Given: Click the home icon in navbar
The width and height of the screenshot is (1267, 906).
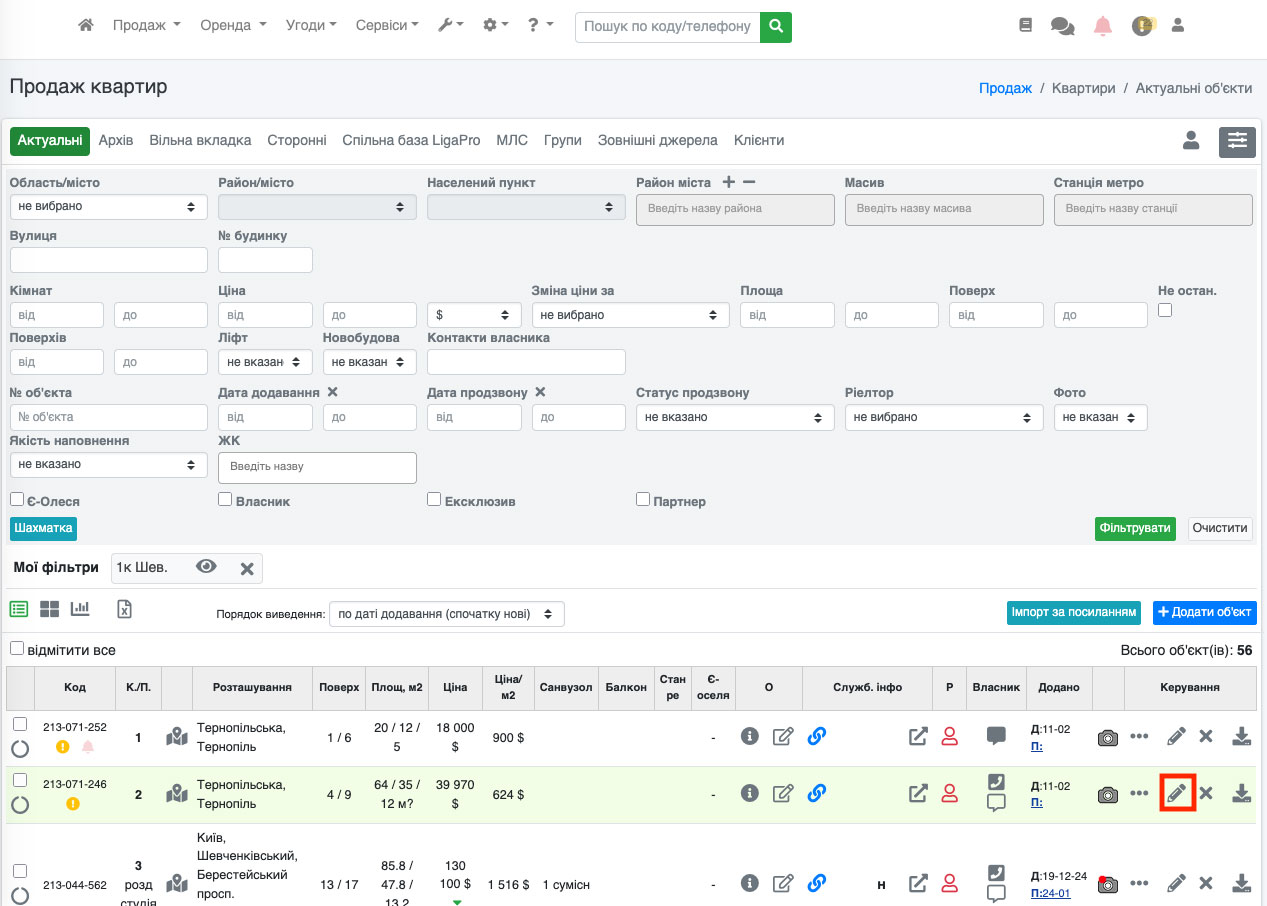Looking at the screenshot, I should click(86, 25).
